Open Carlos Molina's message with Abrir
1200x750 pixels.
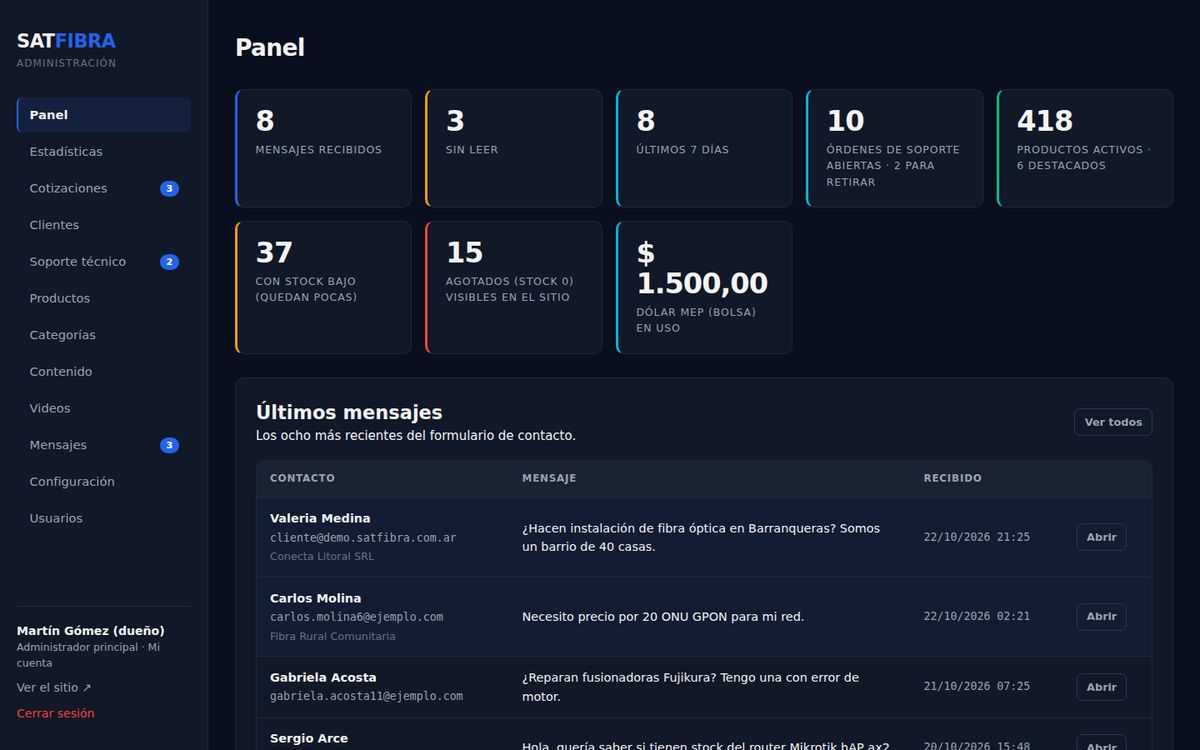tap(1101, 617)
